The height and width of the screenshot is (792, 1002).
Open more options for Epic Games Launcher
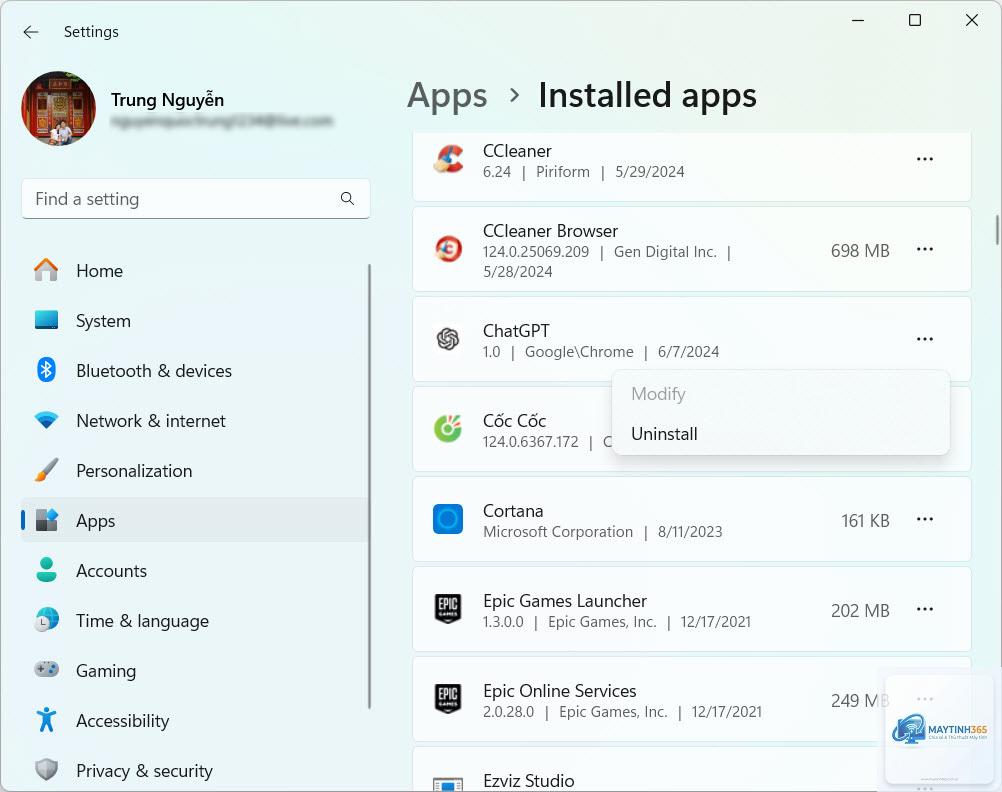pos(925,609)
